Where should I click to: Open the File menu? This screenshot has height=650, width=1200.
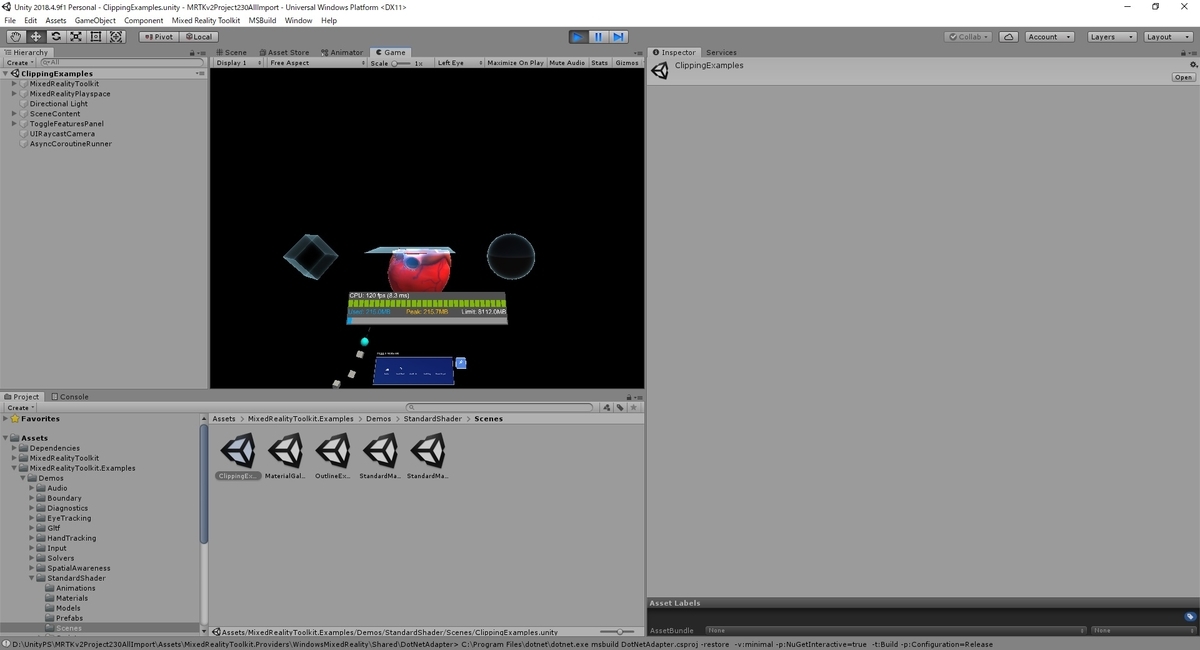click(10, 20)
